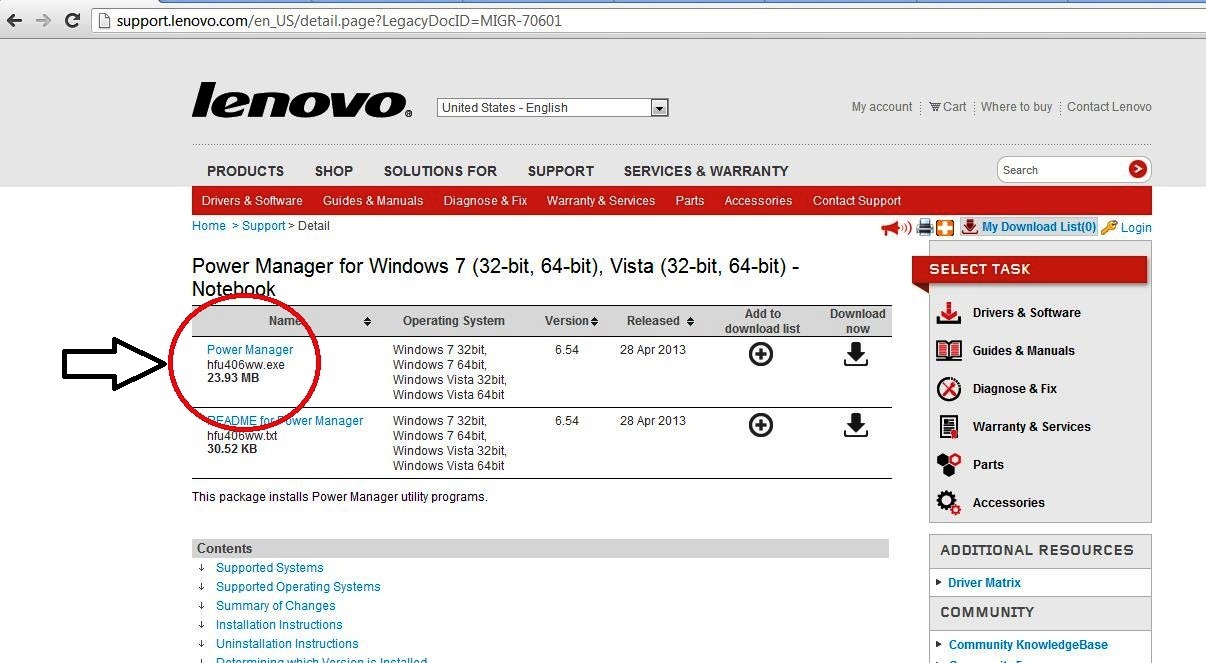The width and height of the screenshot is (1206, 663).
Task: Open My Download List(0) link
Action: pos(1039,227)
